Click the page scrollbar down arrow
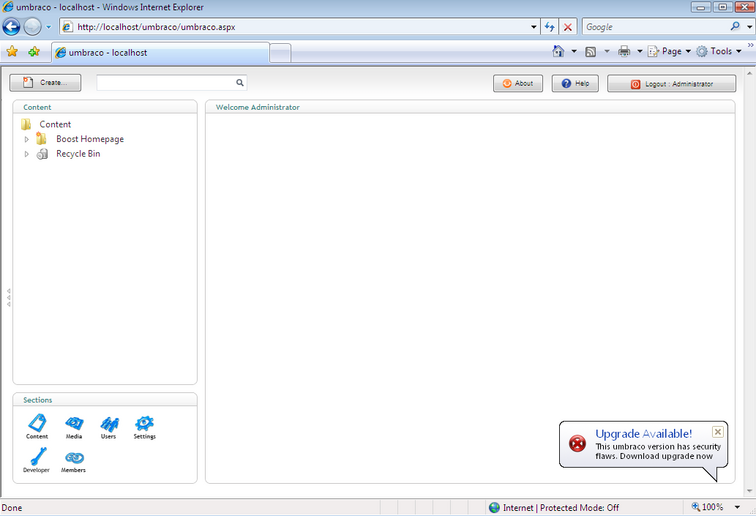The image size is (756, 516). pyautogui.click(x=749, y=491)
